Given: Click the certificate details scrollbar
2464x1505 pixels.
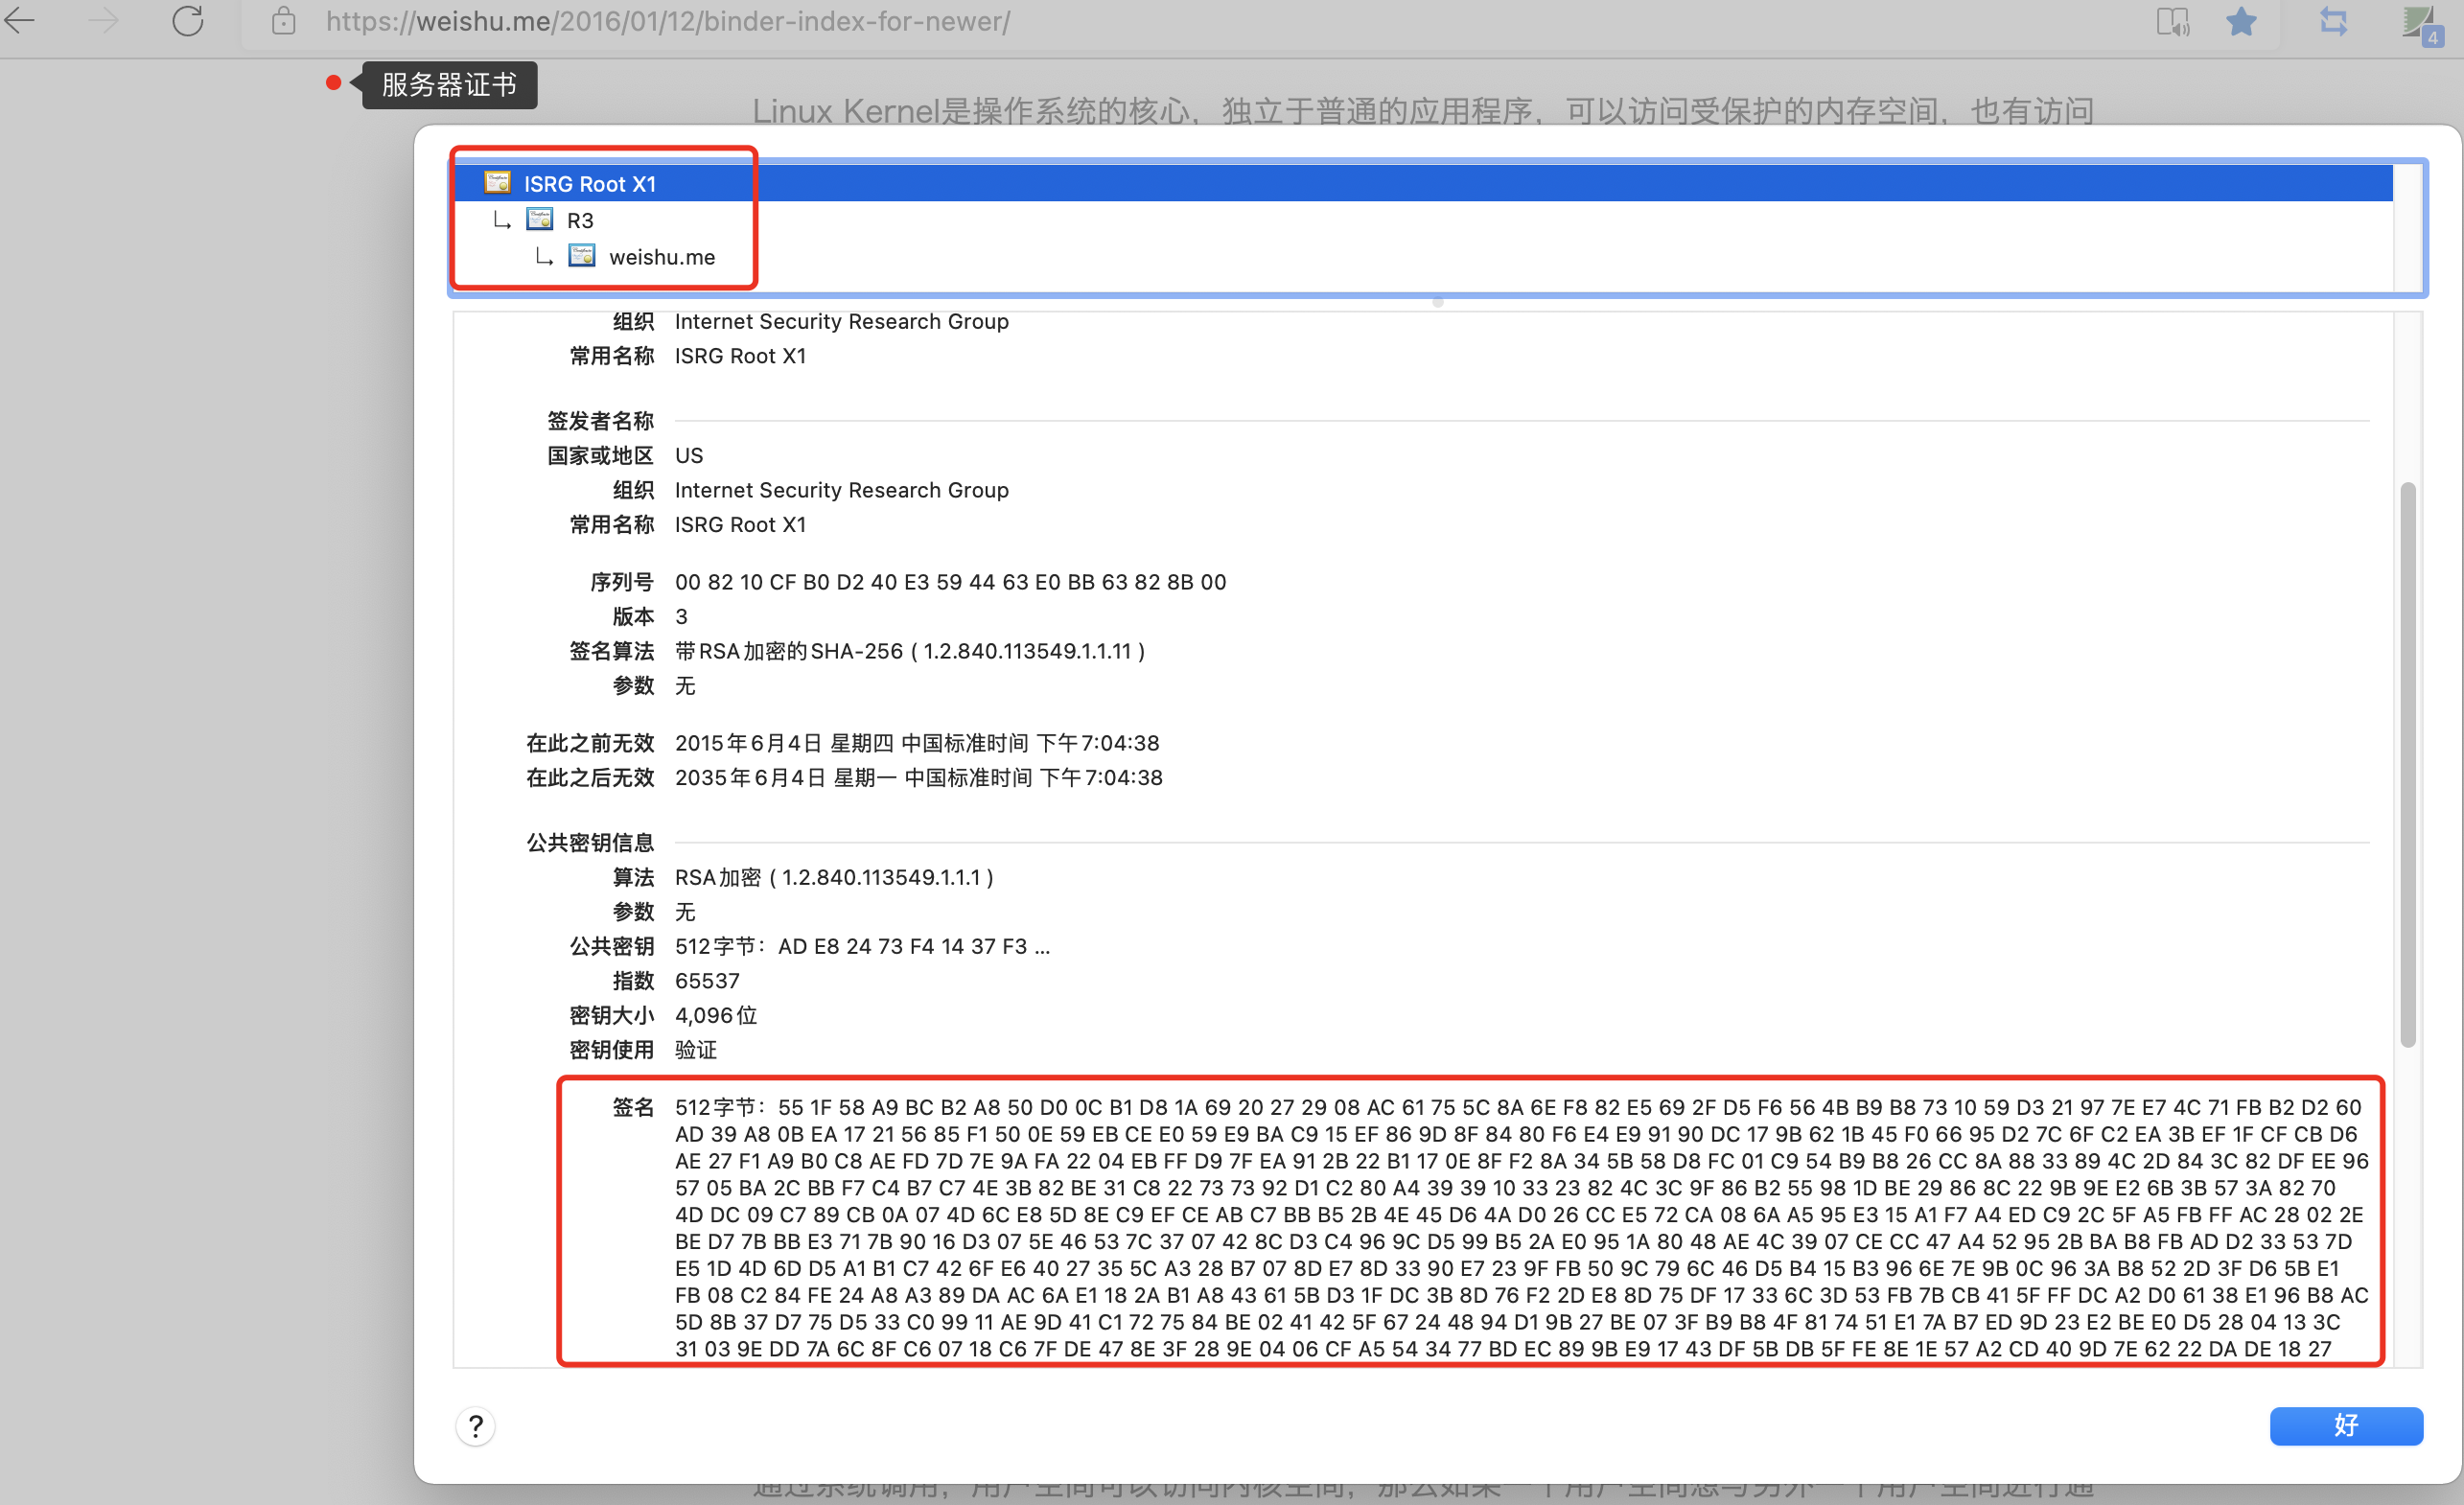Looking at the screenshot, I should (2408, 765).
